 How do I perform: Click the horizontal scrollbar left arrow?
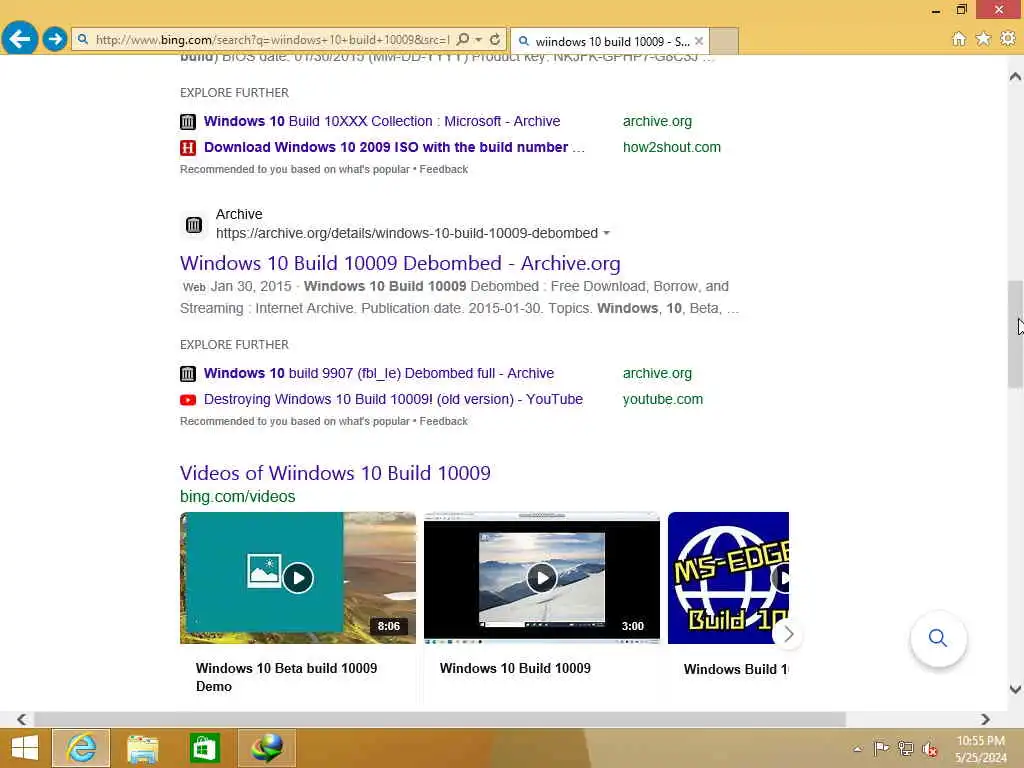(22, 719)
